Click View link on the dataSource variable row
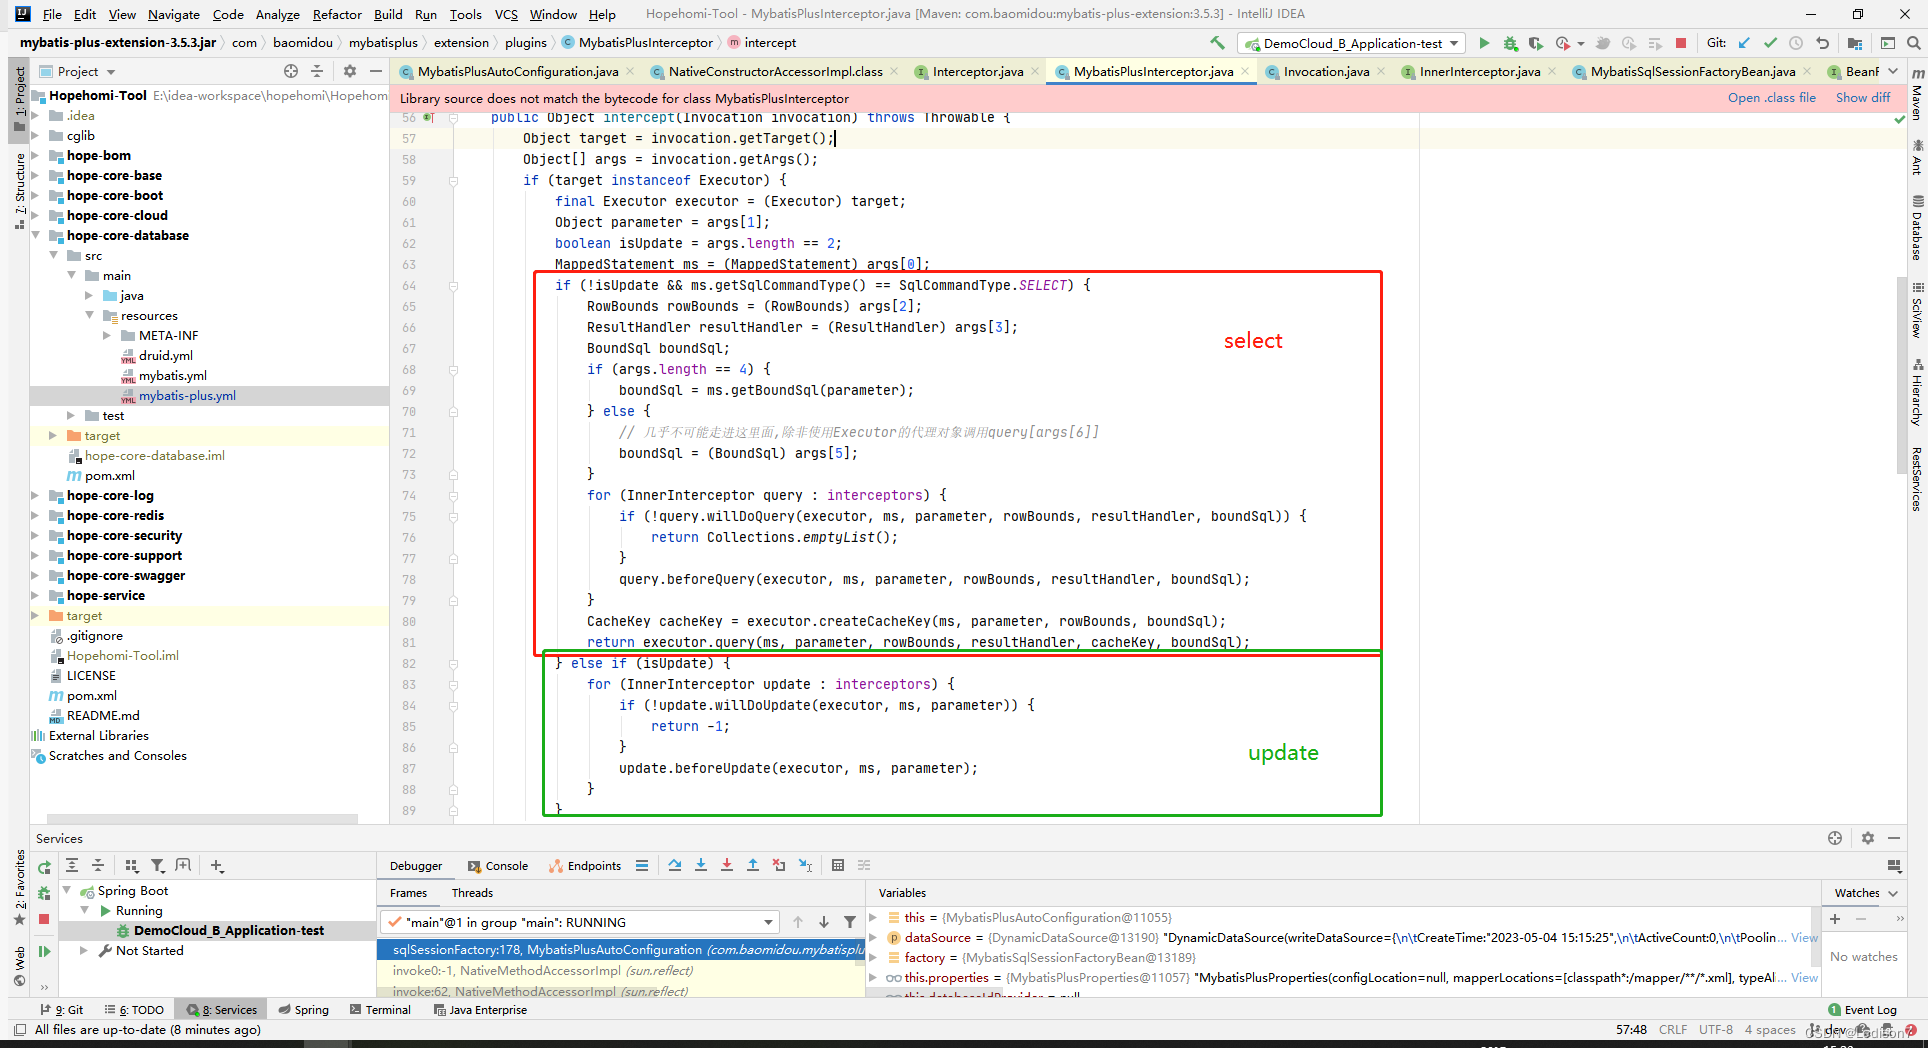1928x1048 pixels. pyautogui.click(x=1804, y=938)
